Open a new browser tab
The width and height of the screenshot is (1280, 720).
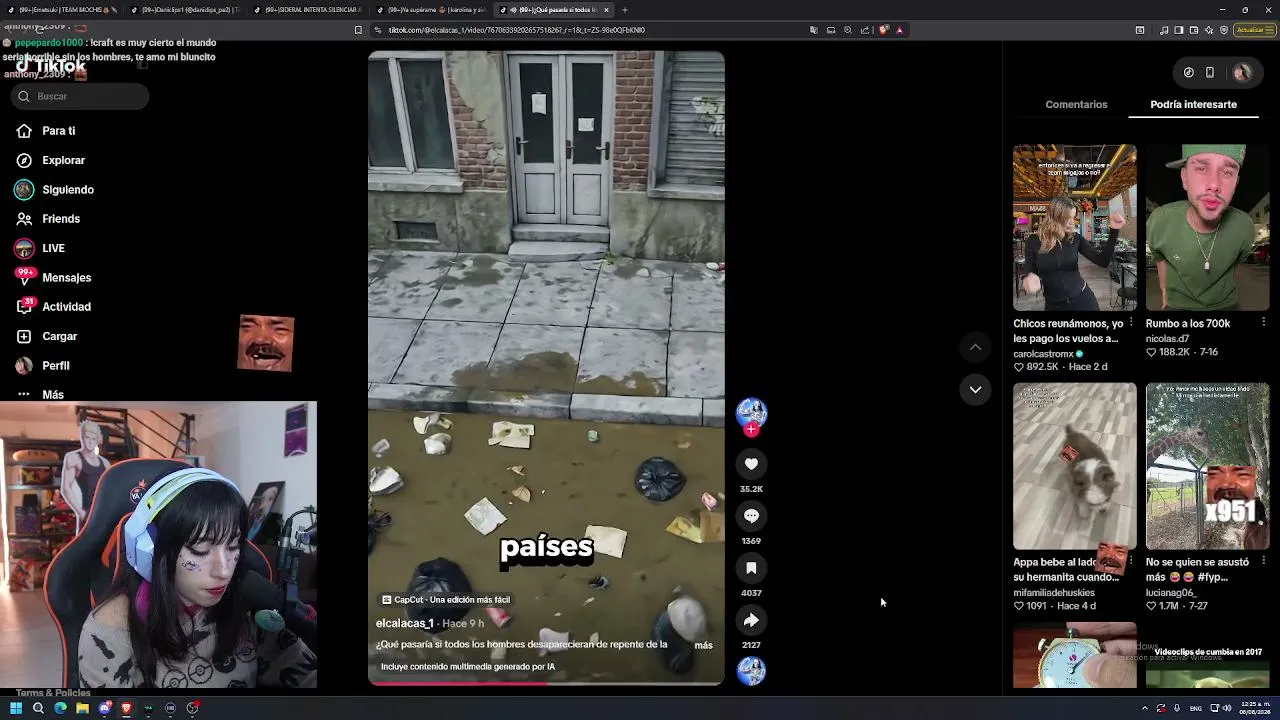point(625,10)
